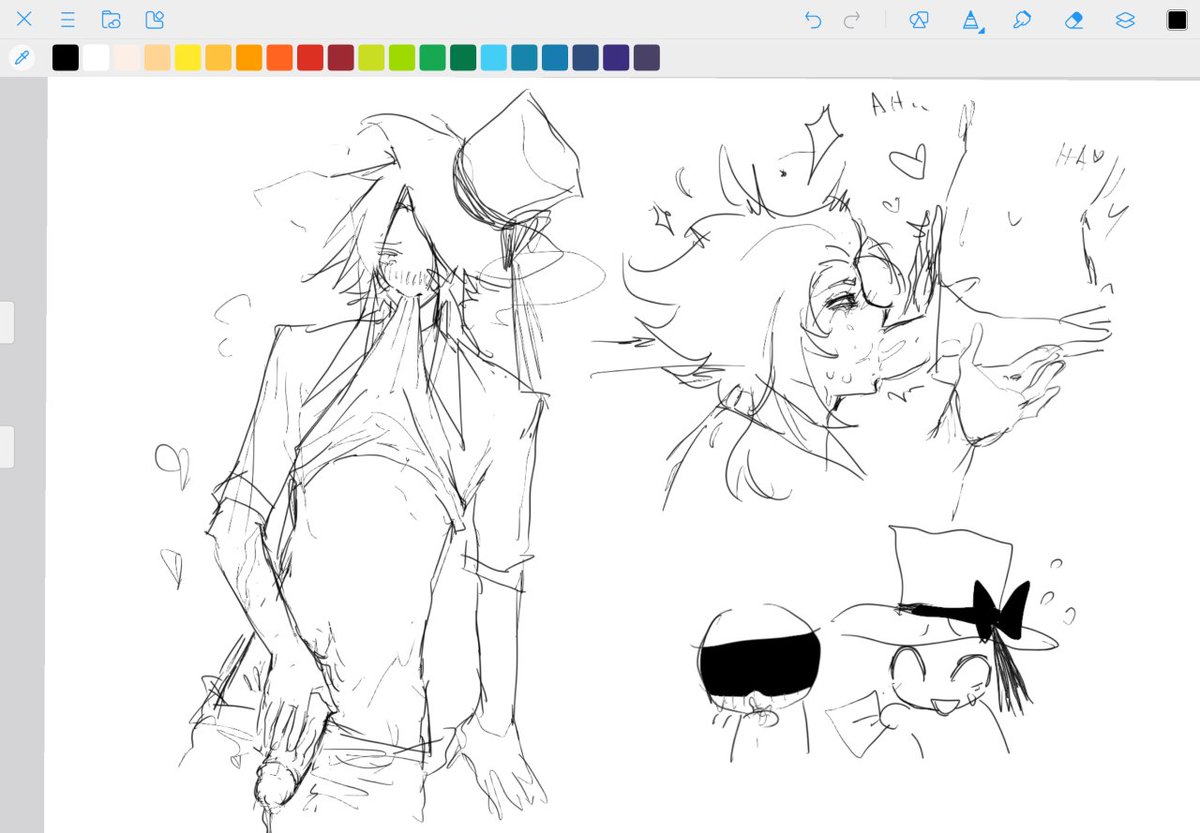
Task: Click the export/save document icon
Action: (154, 19)
